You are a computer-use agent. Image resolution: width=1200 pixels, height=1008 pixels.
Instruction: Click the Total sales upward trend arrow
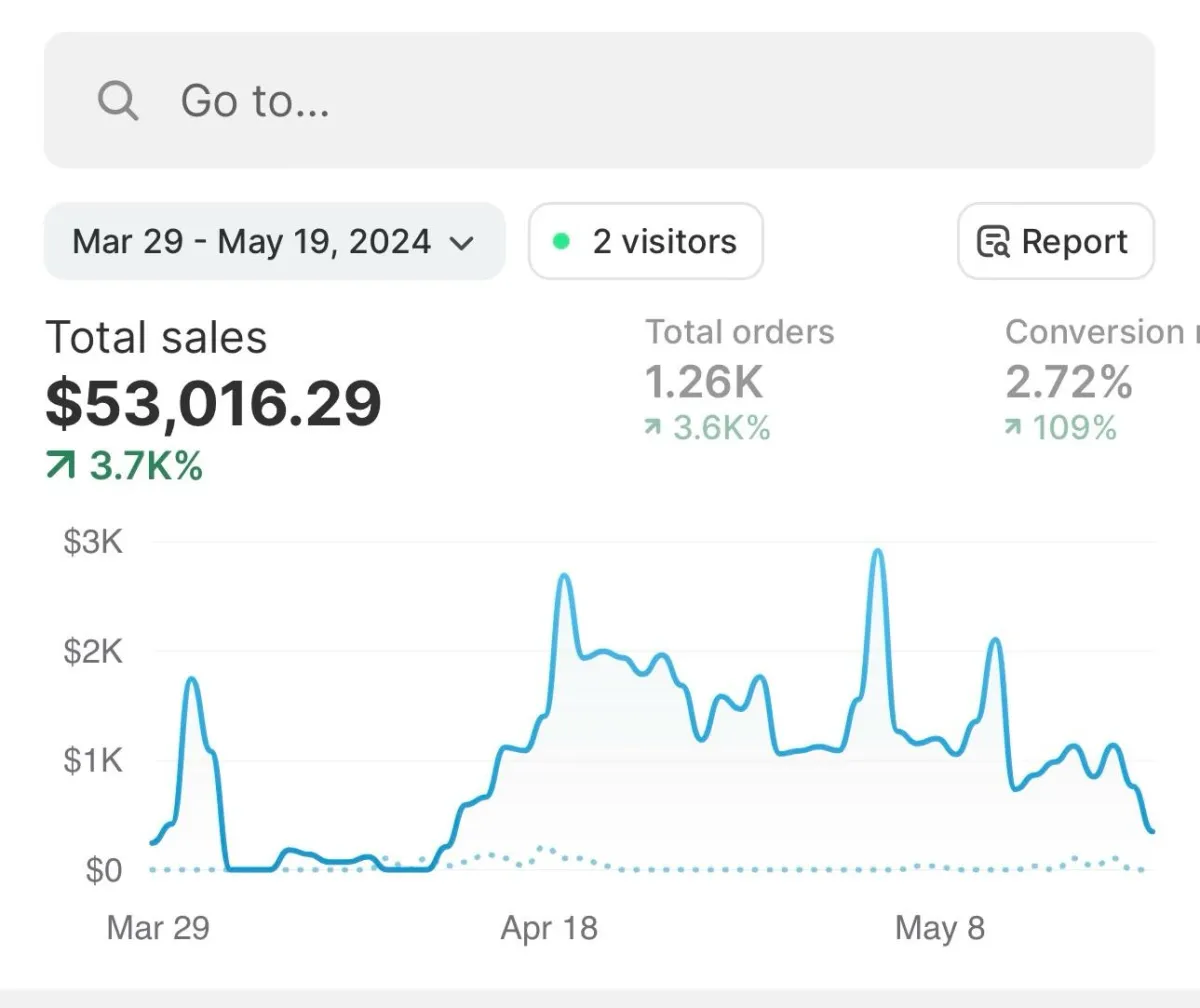[61, 466]
